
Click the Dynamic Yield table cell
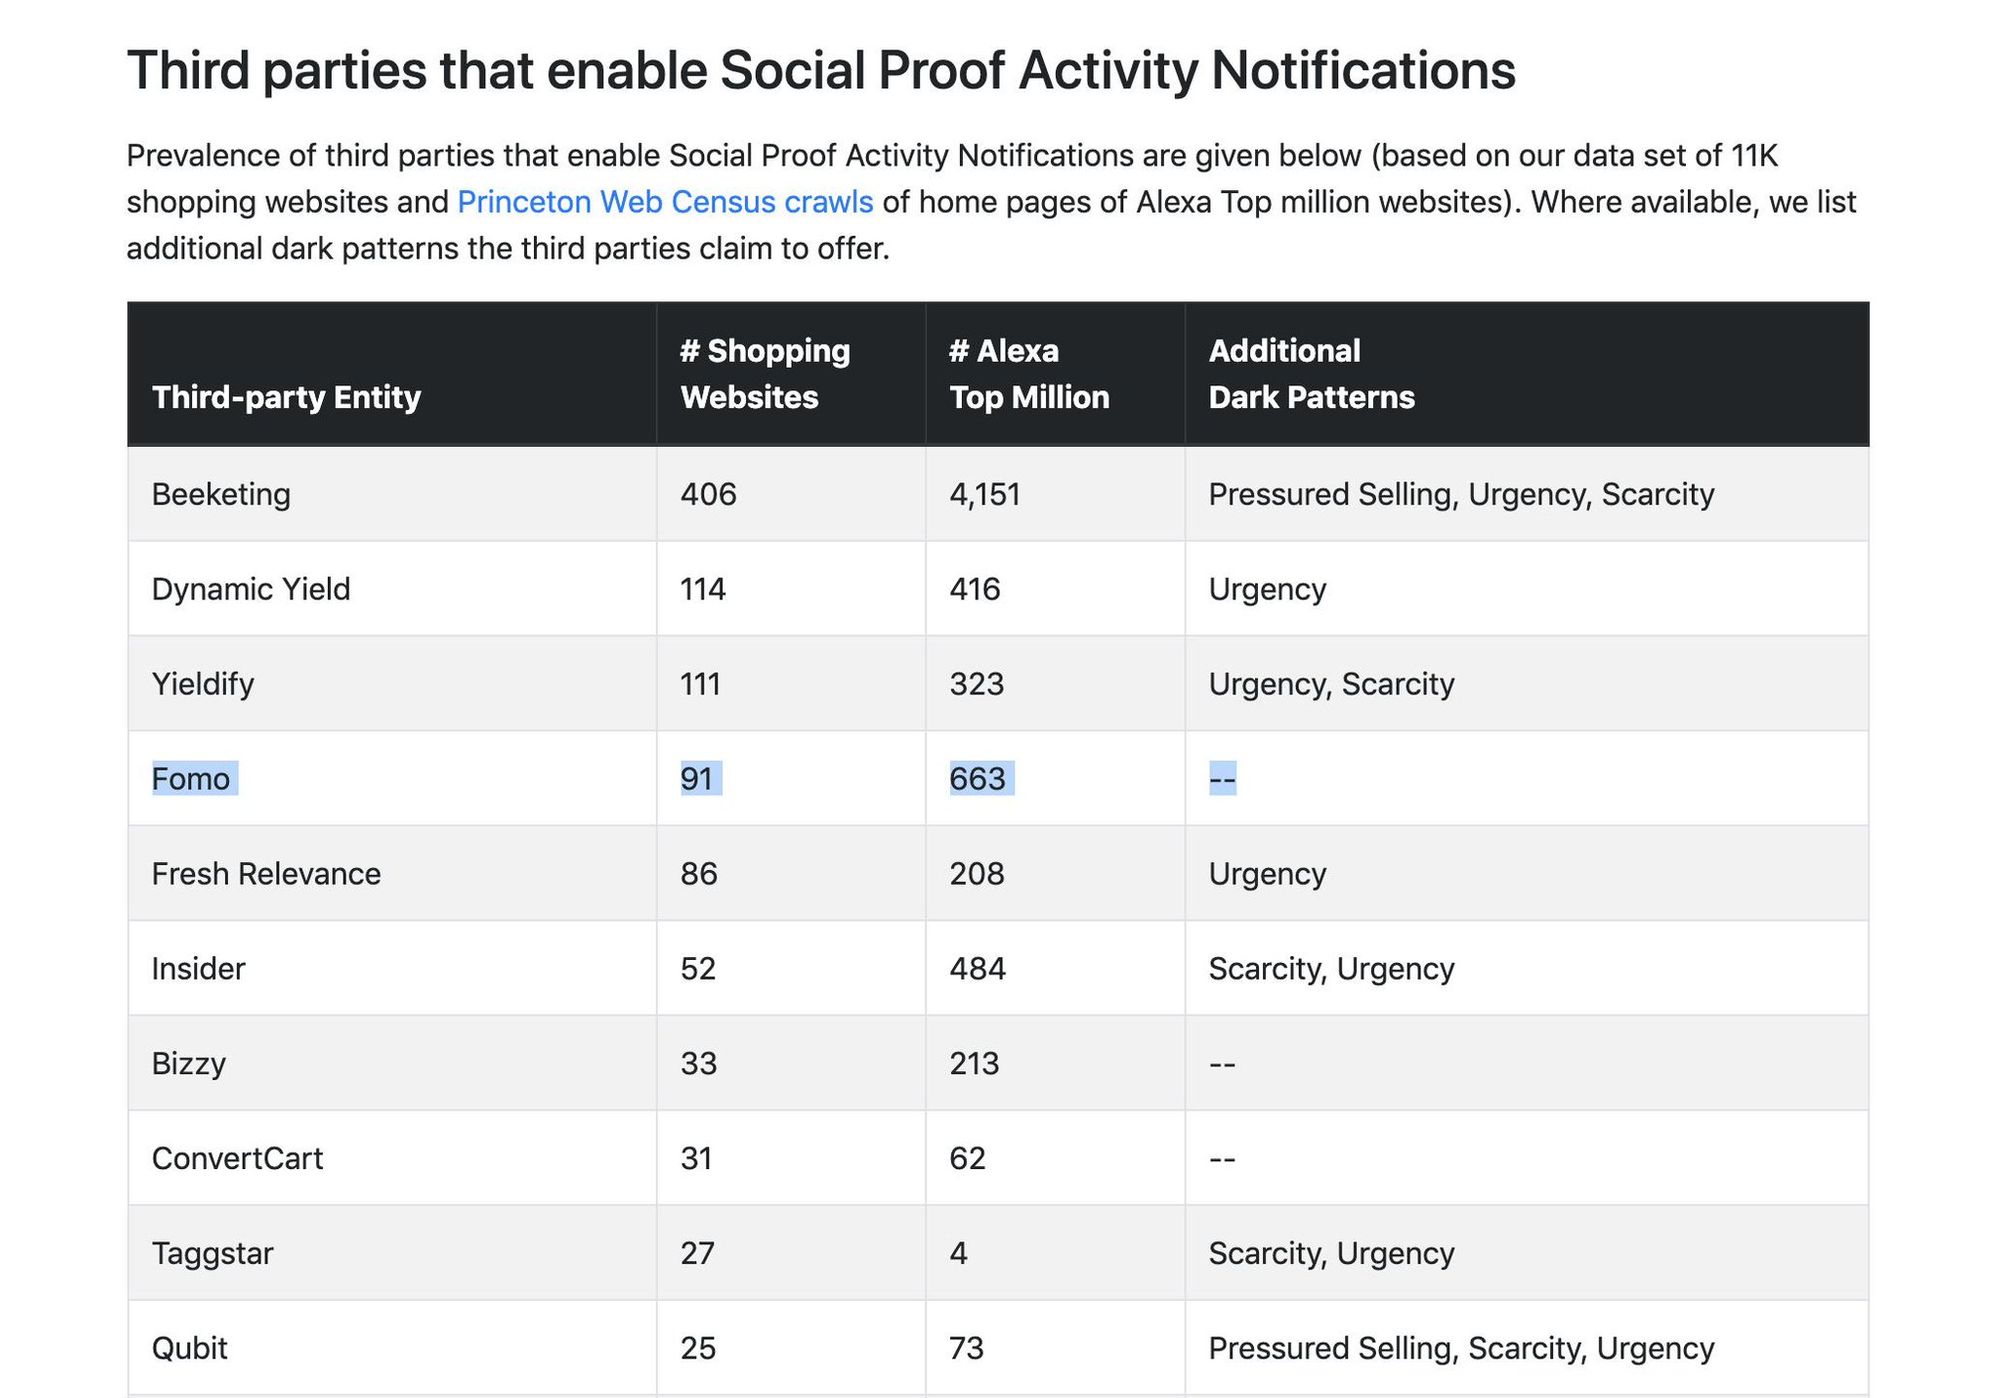click(x=251, y=589)
